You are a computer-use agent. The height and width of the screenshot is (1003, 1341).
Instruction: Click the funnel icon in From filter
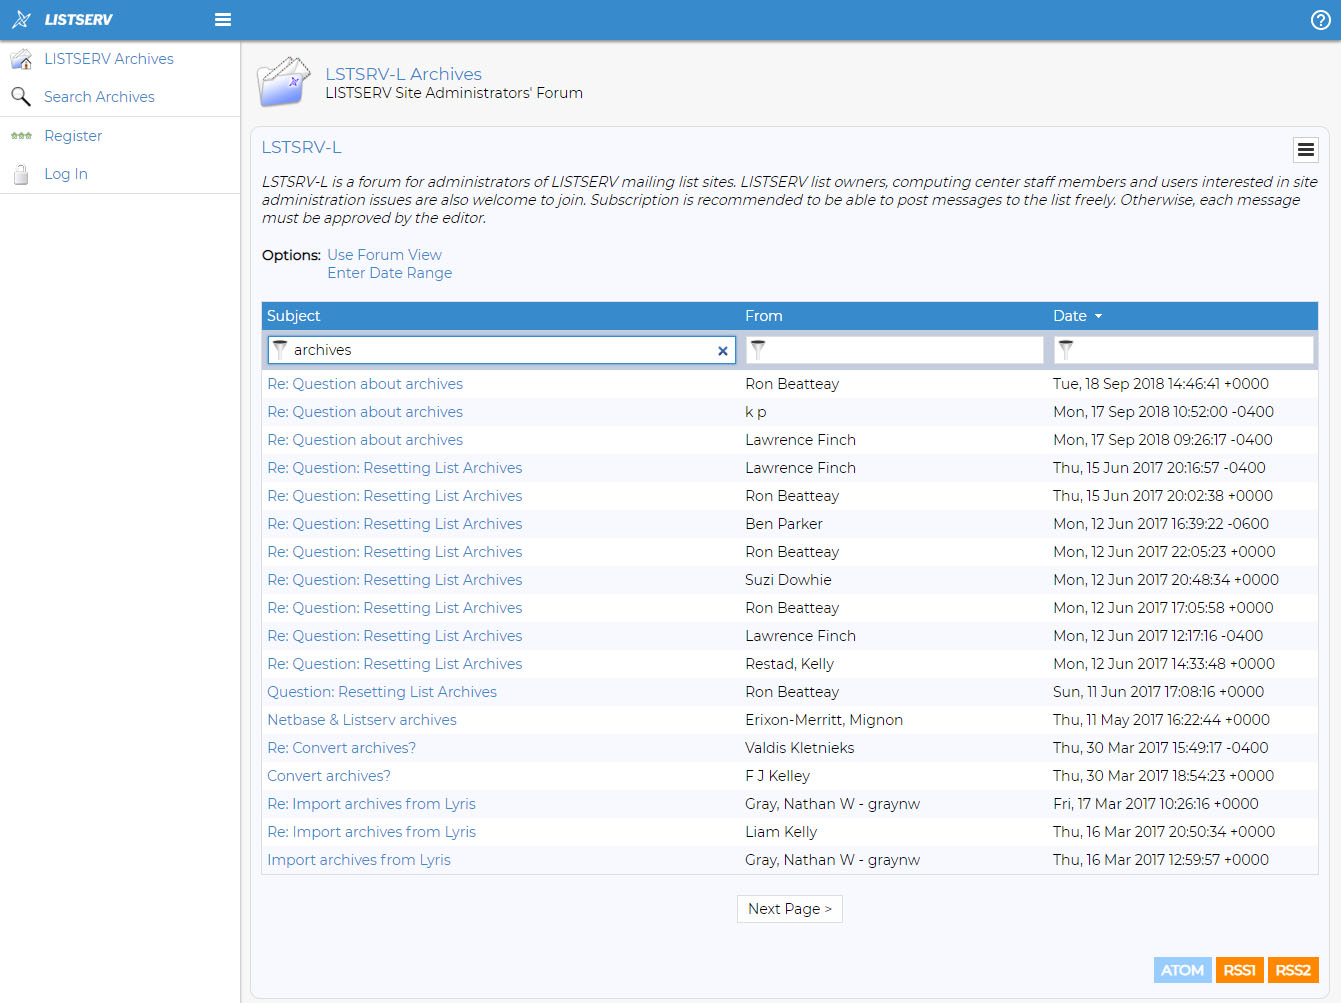[x=758, y=350]
